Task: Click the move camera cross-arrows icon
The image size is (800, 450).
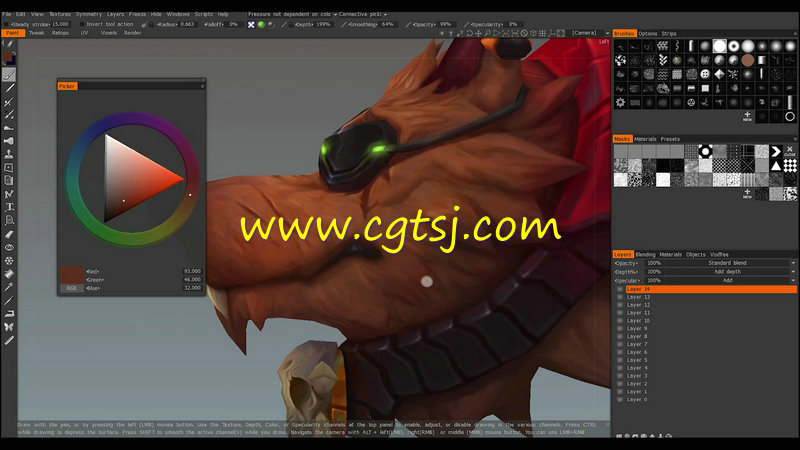Action: click(479, 33)
